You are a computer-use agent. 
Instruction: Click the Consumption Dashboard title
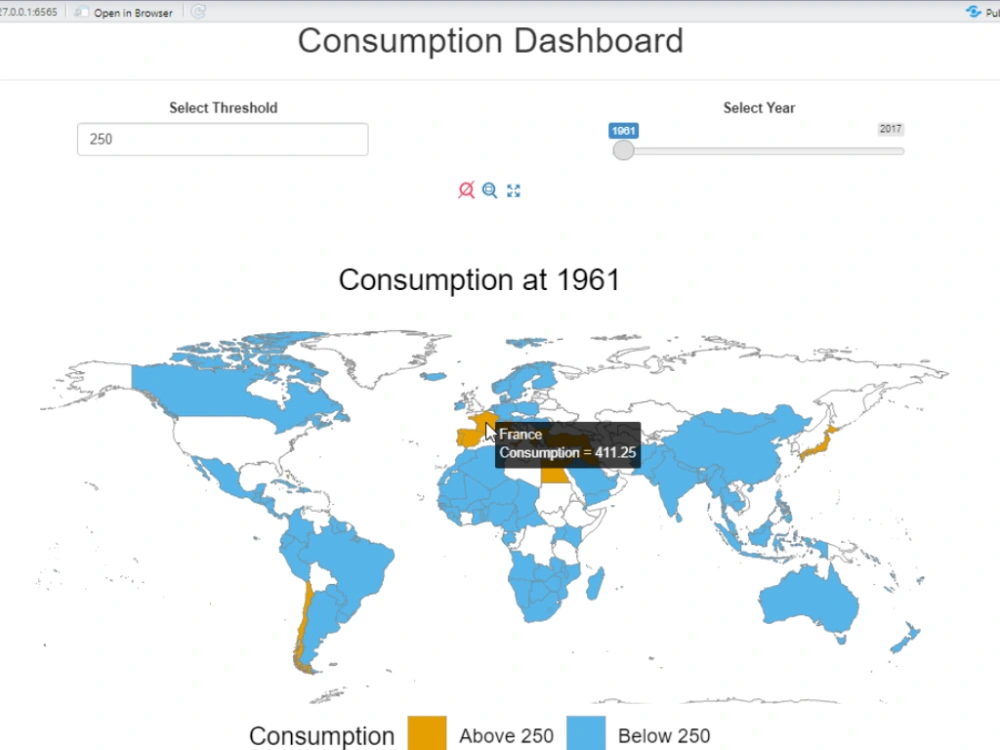point(490,41)
